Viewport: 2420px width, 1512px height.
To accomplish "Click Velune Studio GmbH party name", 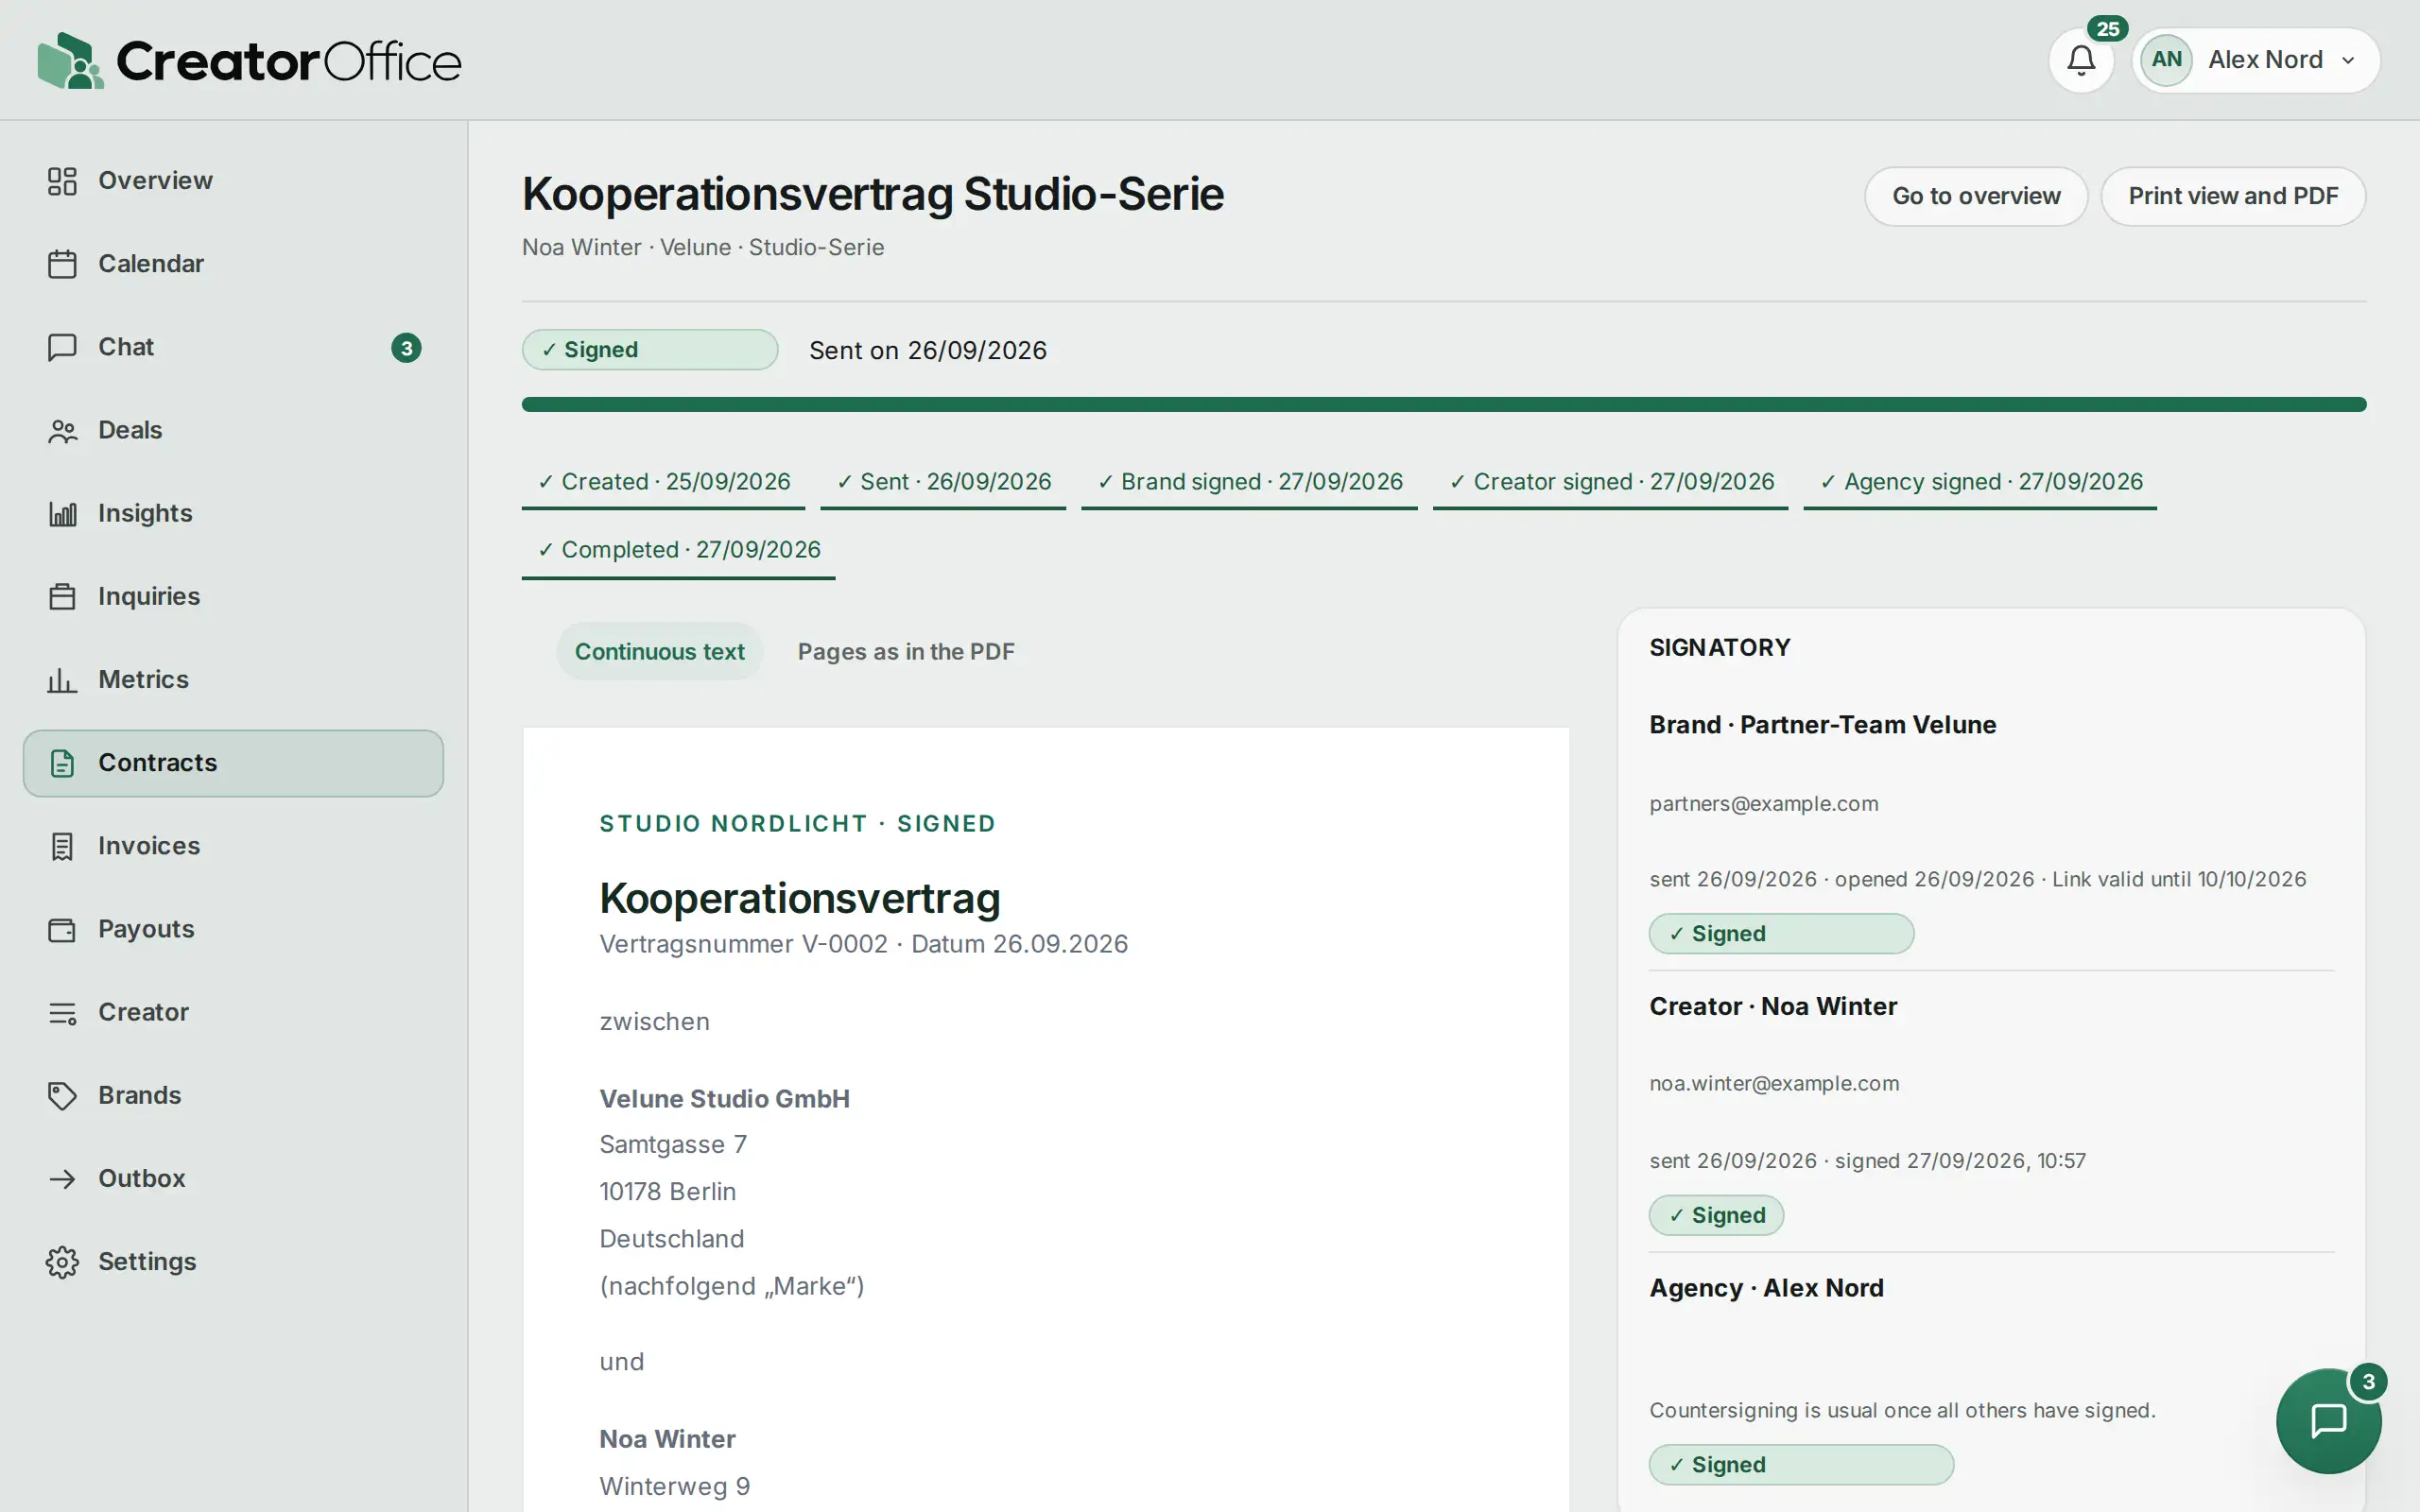I will point(724,1099).
